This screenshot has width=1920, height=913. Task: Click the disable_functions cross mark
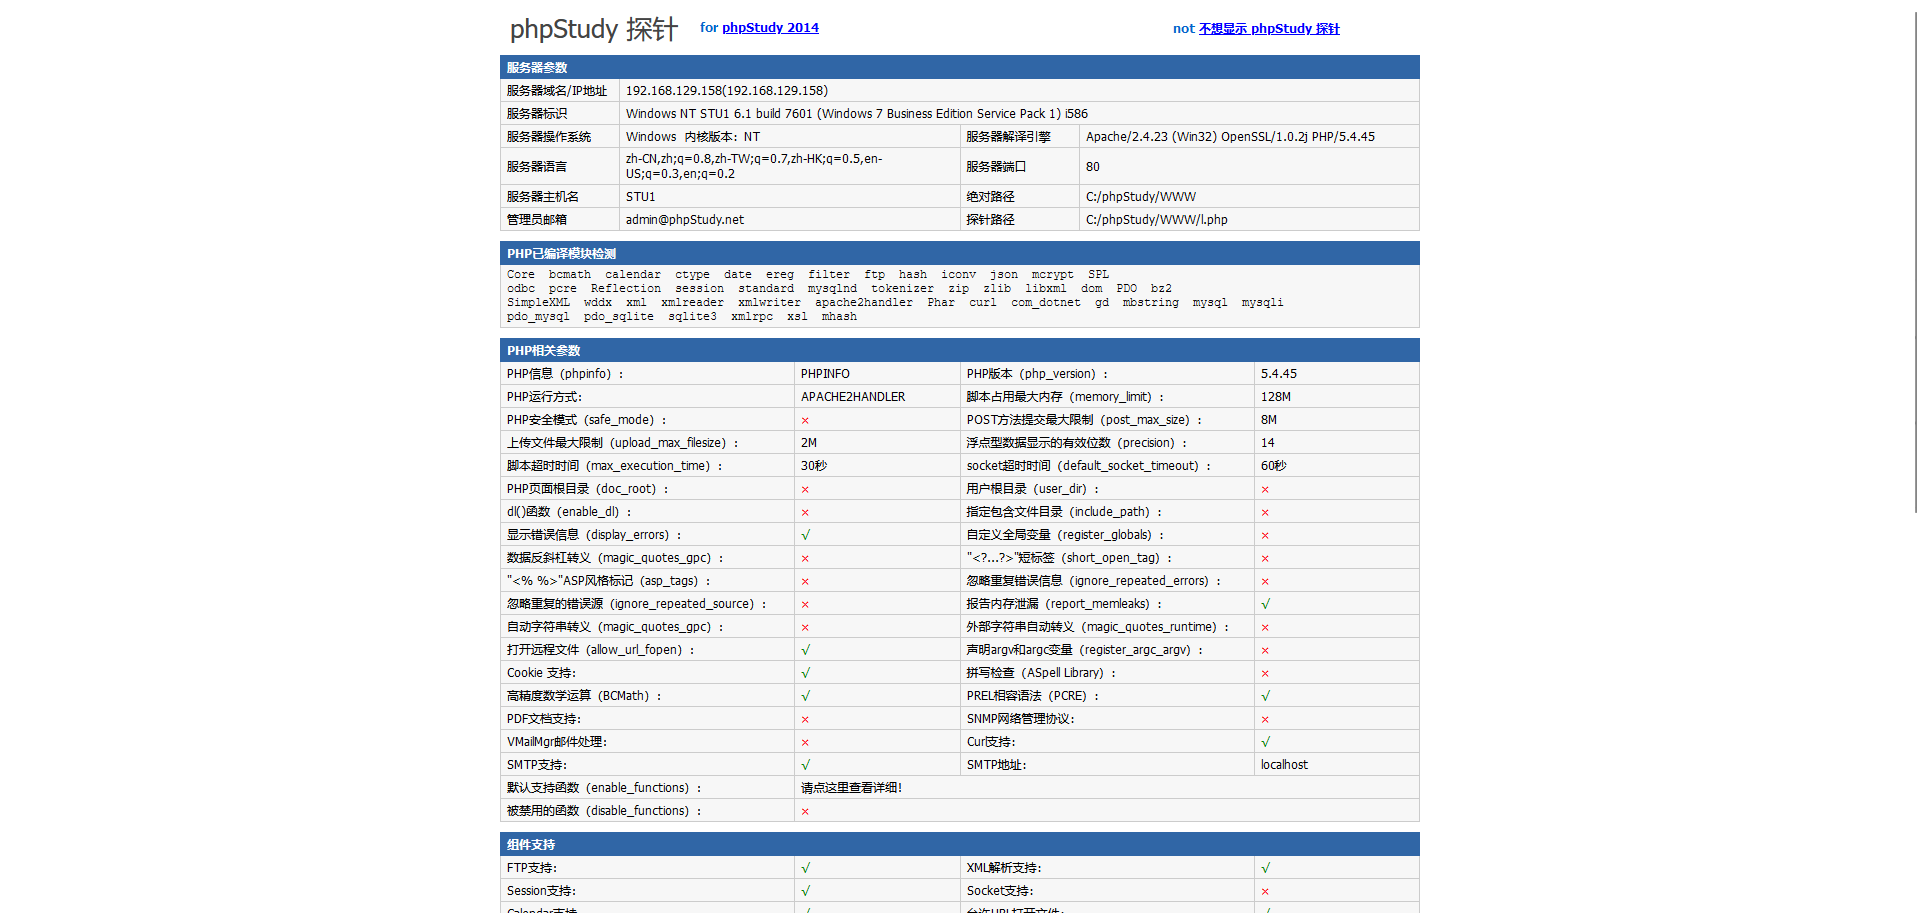805,812
